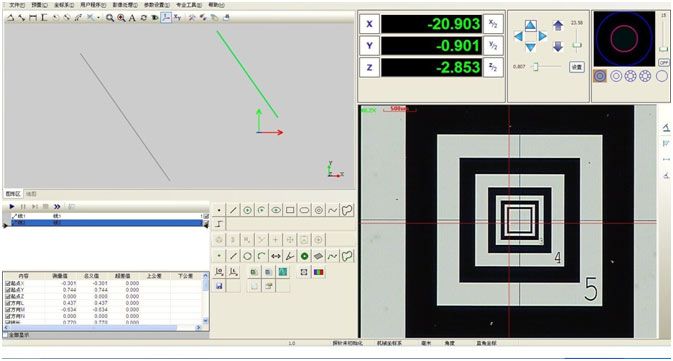
Task: Select the ellipse measurement tool
Action: click(x=304, y=210)
